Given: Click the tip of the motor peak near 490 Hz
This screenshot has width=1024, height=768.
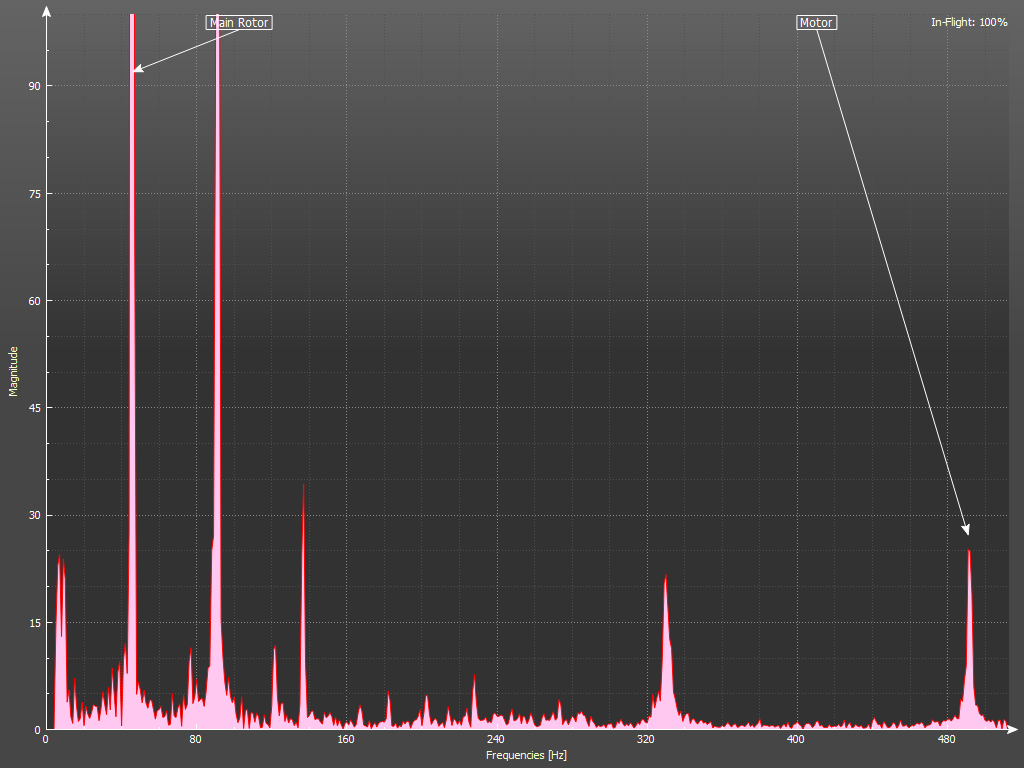Looking at the screenshot, I should pos(969,552).
